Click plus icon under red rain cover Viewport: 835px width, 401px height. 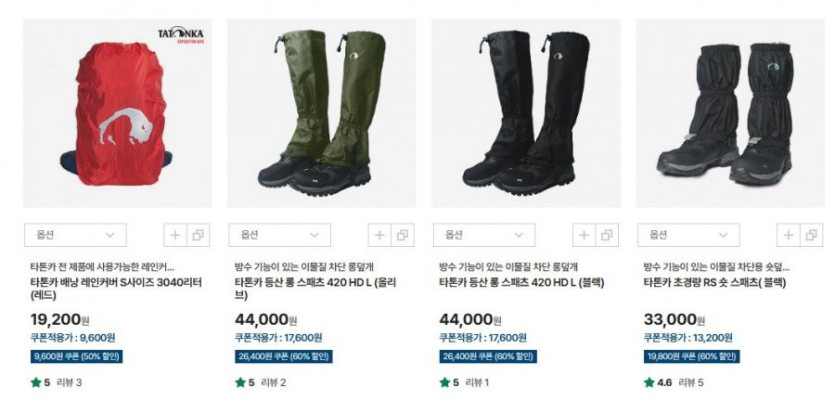(x=175, y=235)
